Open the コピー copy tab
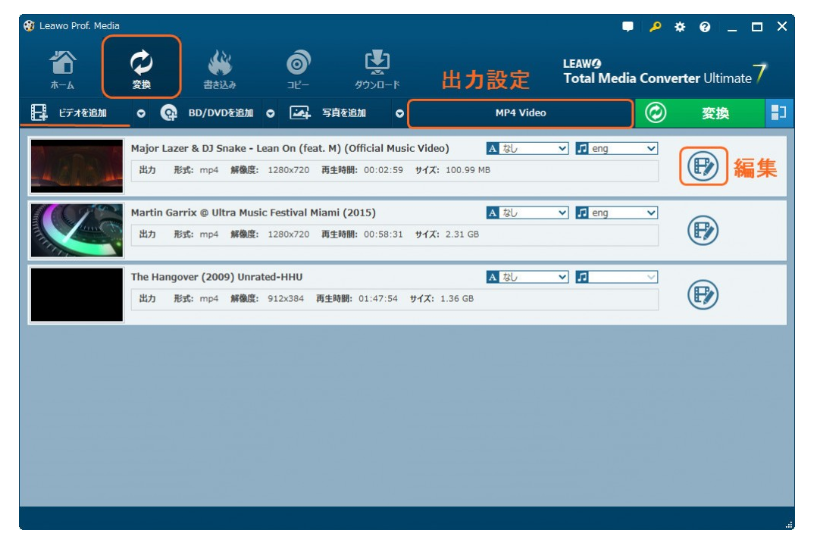This screenshot has height=543, width=817. (x=298, y=68)
